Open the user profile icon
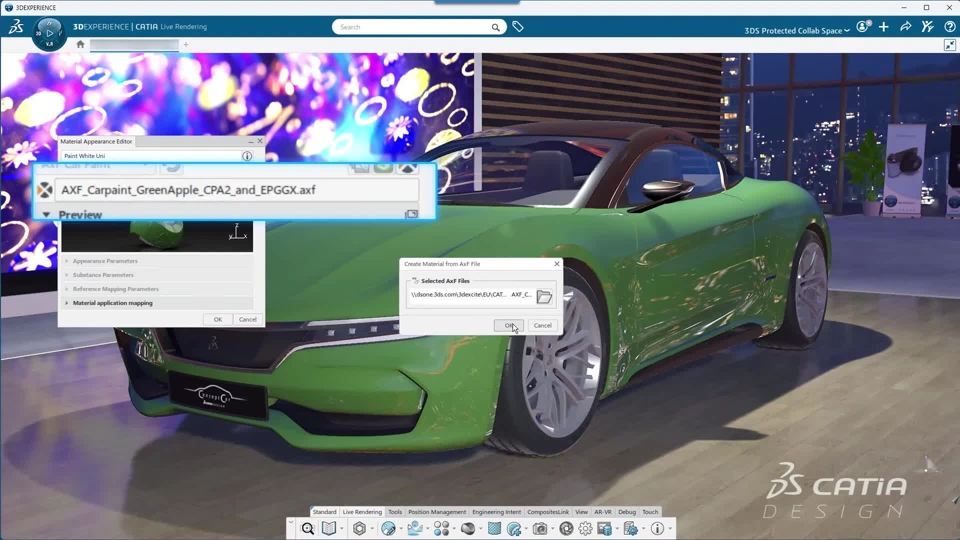The width and height of the screenshot is (960, 540). pyautogui.click(x=863, y=26)
